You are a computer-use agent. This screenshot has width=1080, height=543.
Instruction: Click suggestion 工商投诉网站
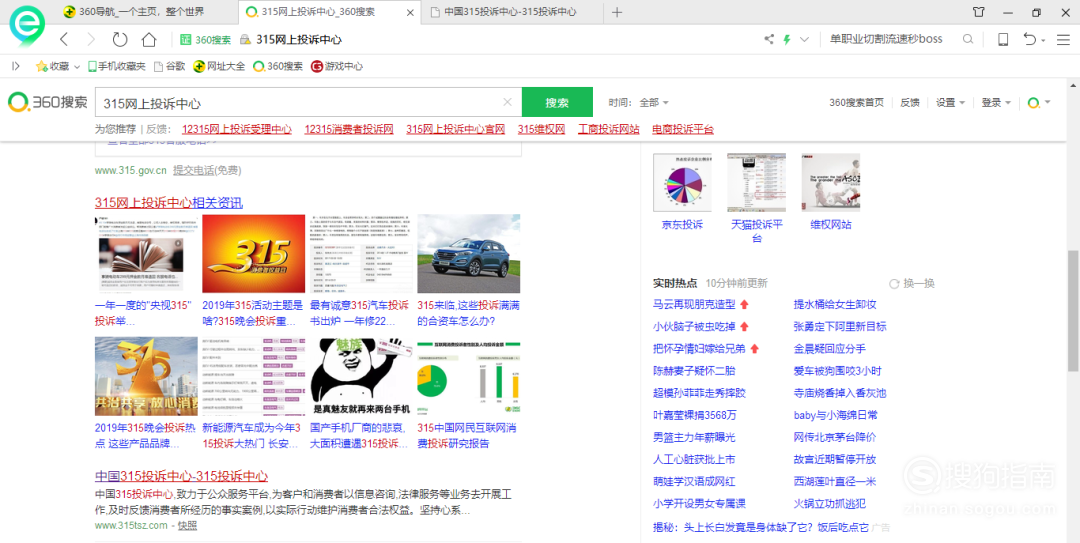pyautogui.click(x=609, y=129)
